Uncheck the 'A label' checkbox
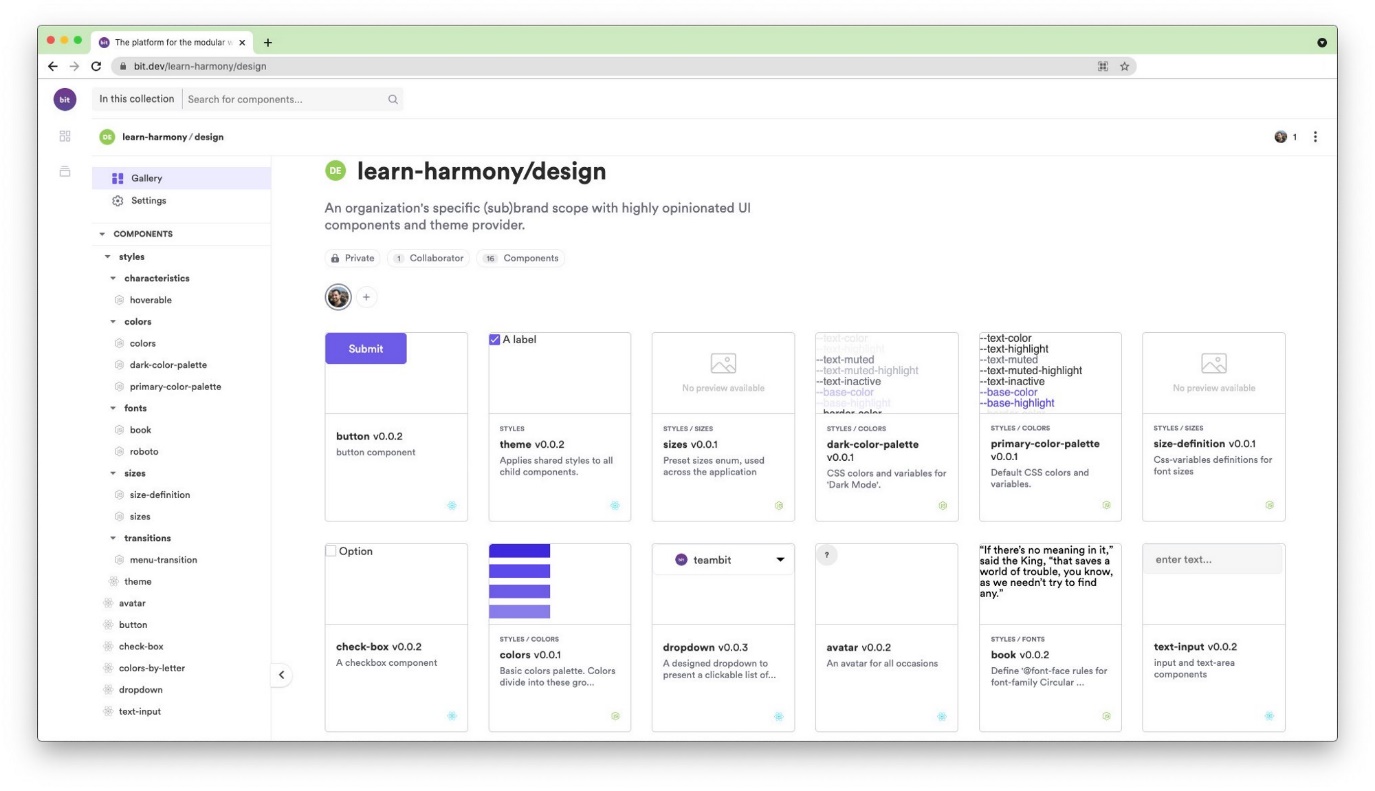The height and width of the screenshot is (791, 1375). coord(495,340)
